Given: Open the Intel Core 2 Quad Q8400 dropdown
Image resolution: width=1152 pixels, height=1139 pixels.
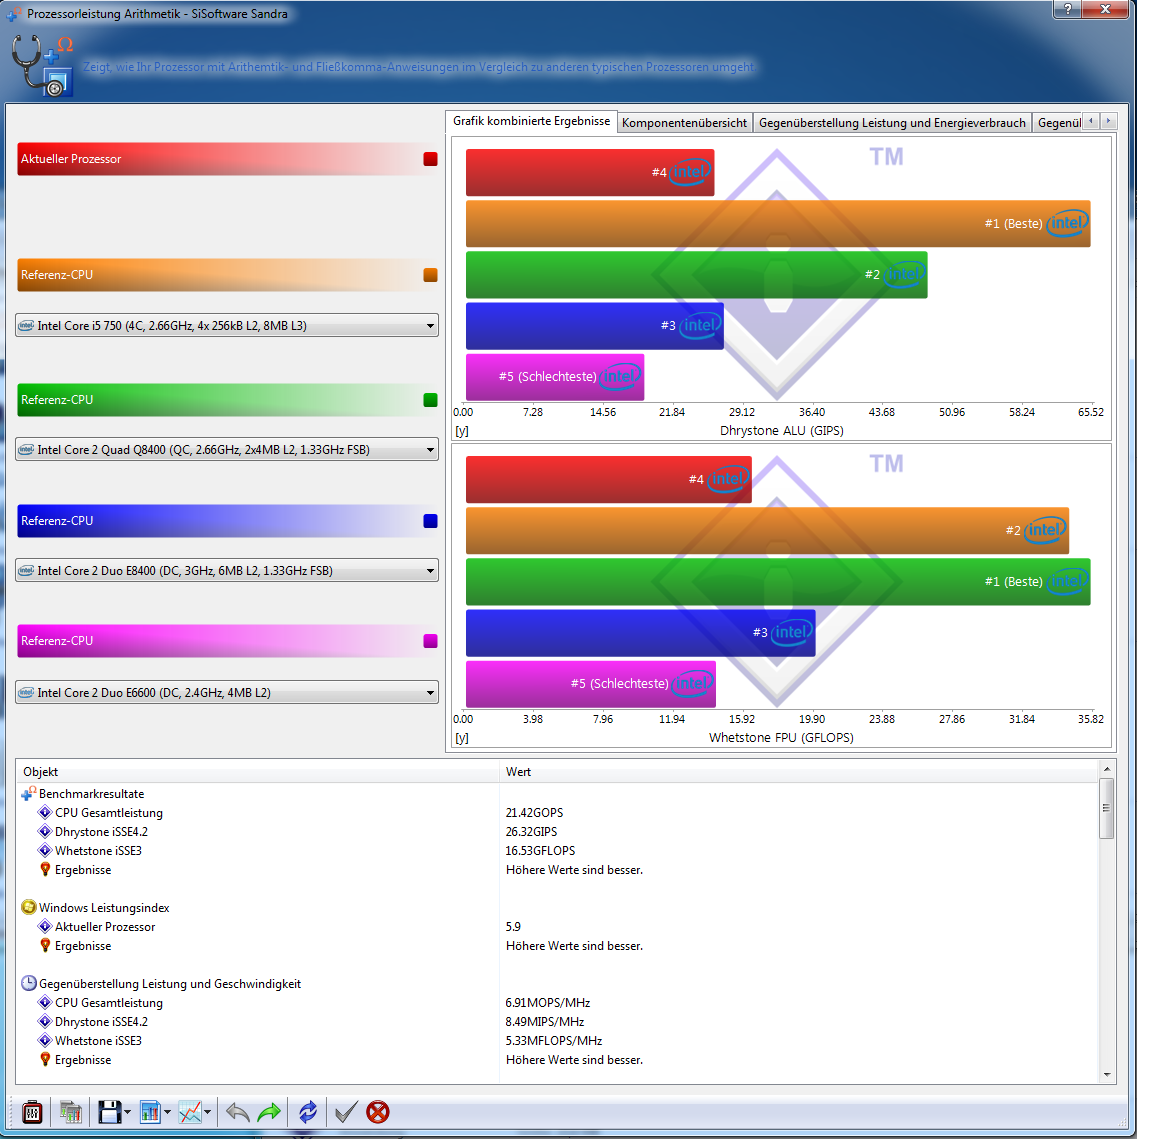Looking at the screenshot, I should [x=227, y=449].
